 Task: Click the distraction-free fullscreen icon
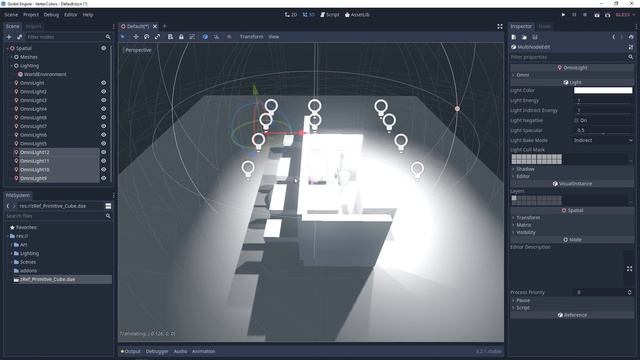[500, 26]
